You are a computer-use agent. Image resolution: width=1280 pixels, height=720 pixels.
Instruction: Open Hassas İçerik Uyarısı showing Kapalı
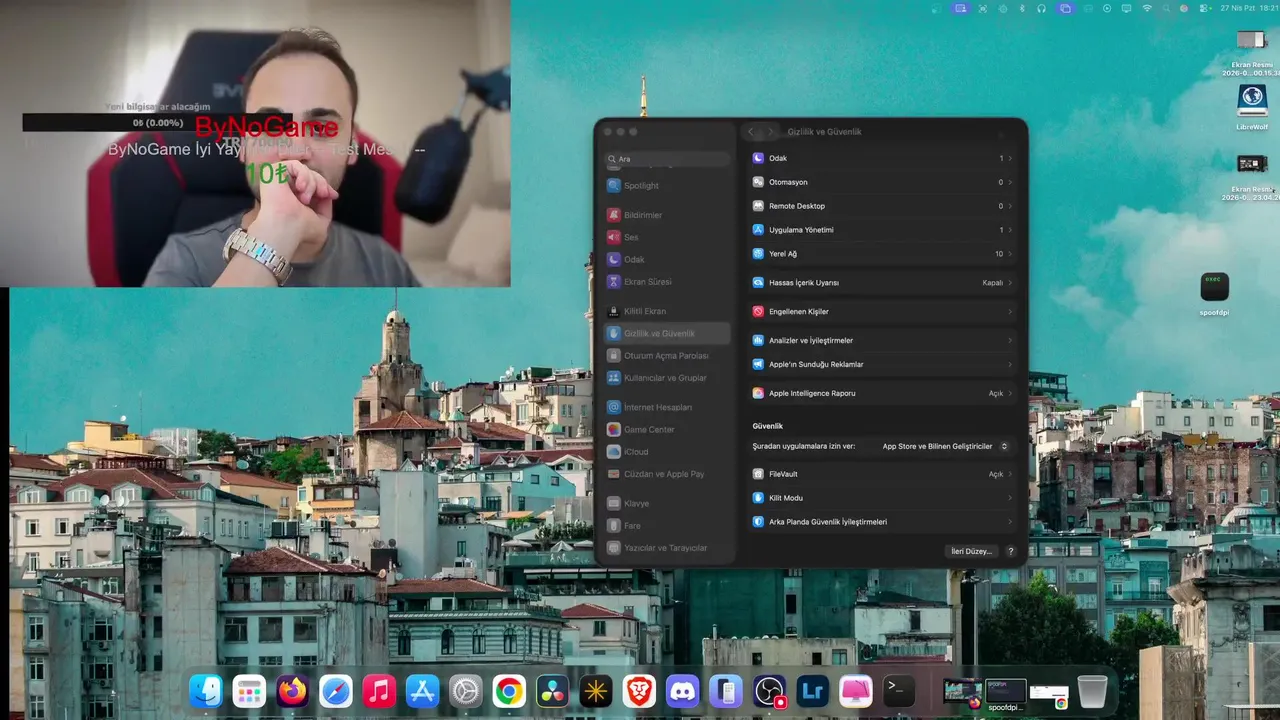pos(882,283)
